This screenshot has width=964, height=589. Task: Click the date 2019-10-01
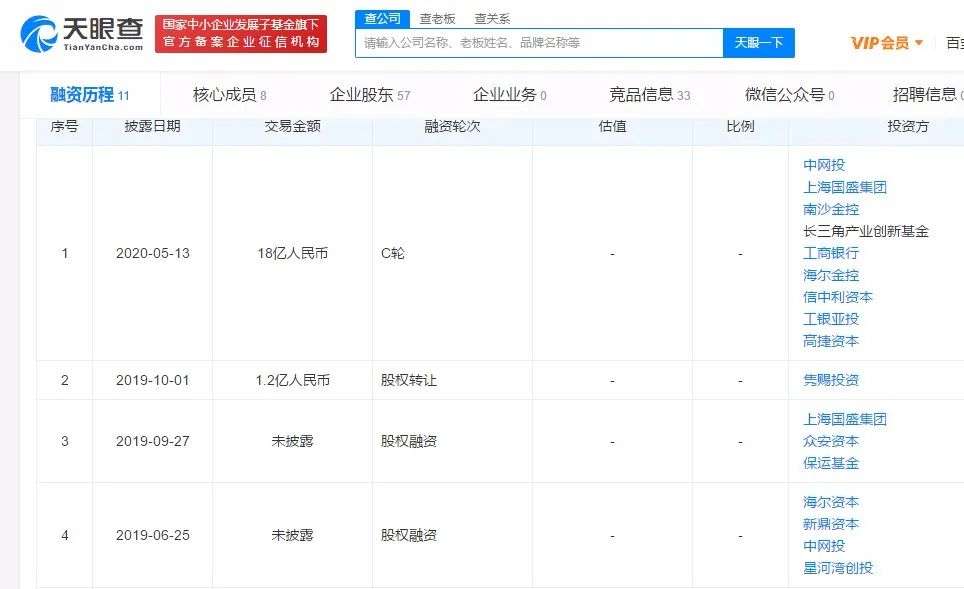(x=152, y=381)
